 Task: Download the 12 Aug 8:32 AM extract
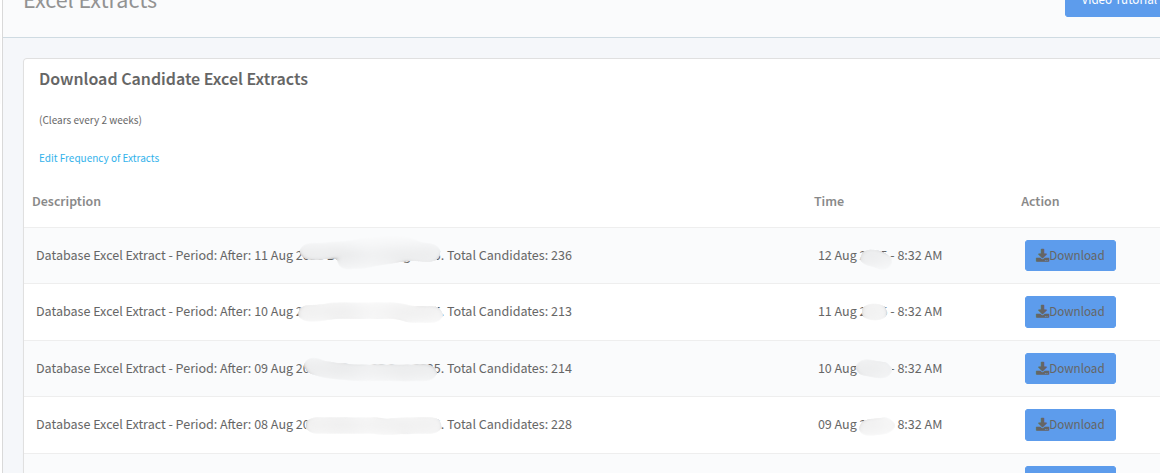(x=1070, y=255)
